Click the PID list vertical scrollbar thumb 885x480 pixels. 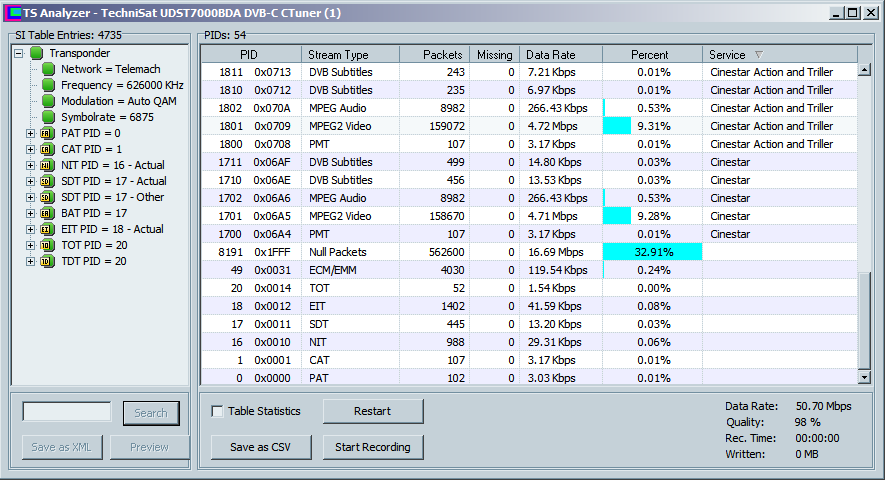click(x=864, y=321)
